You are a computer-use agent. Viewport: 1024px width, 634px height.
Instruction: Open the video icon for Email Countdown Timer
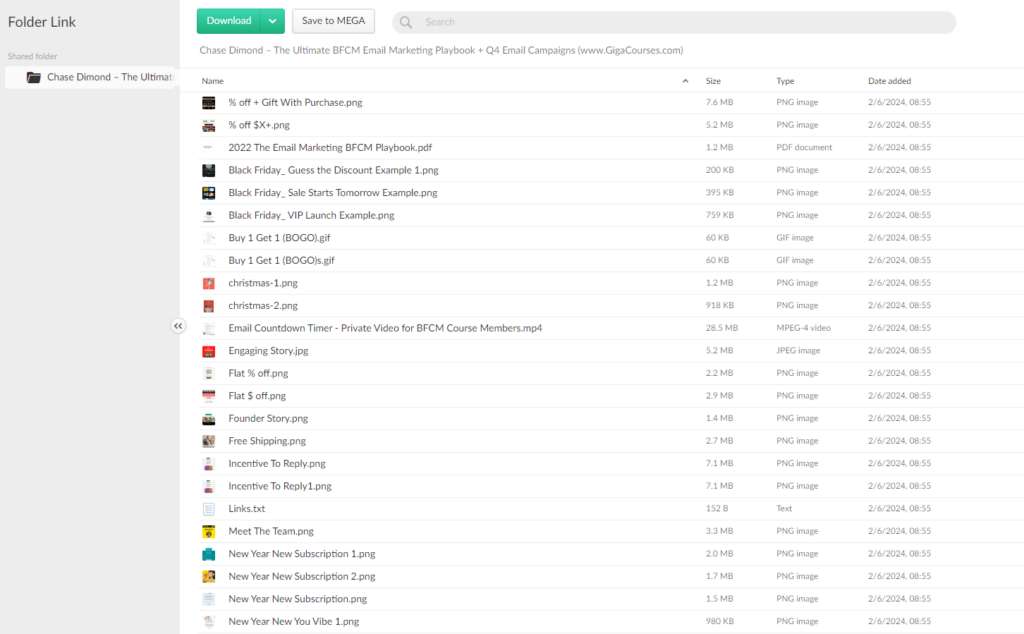(x=209, y=327)
